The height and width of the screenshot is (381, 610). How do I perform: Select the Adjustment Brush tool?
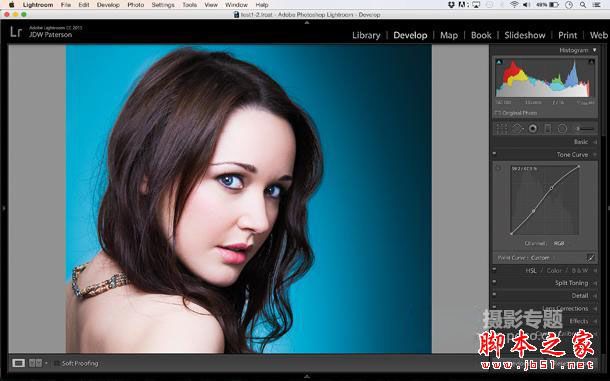[x=585, y=129]
